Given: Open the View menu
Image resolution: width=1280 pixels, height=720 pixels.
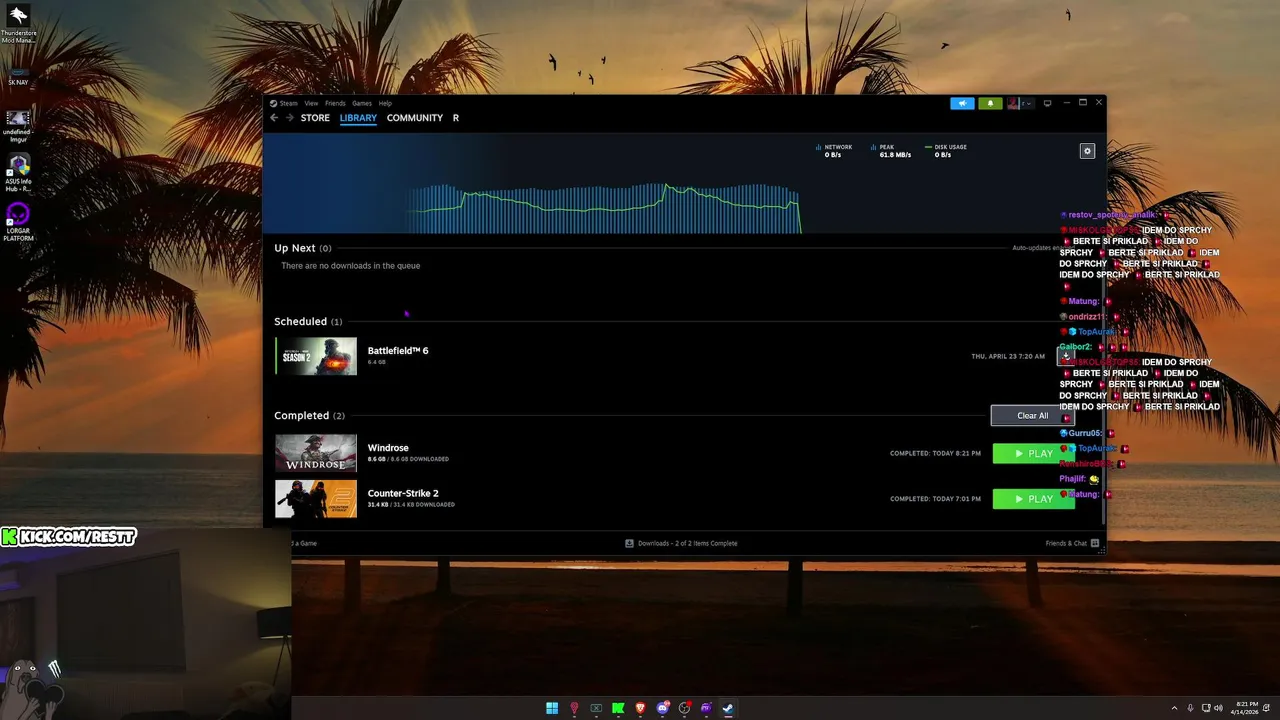Looking at the screenshot, I should [x=311, y=103].
